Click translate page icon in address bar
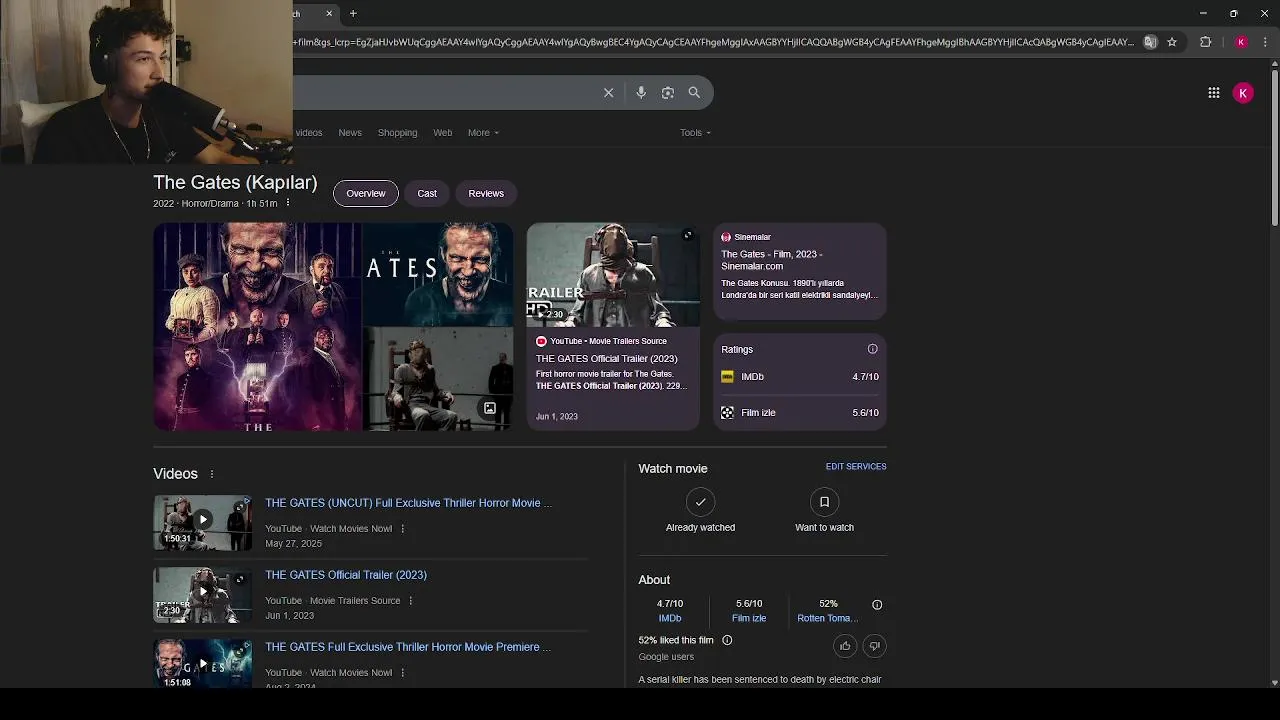 point(1150,42)
